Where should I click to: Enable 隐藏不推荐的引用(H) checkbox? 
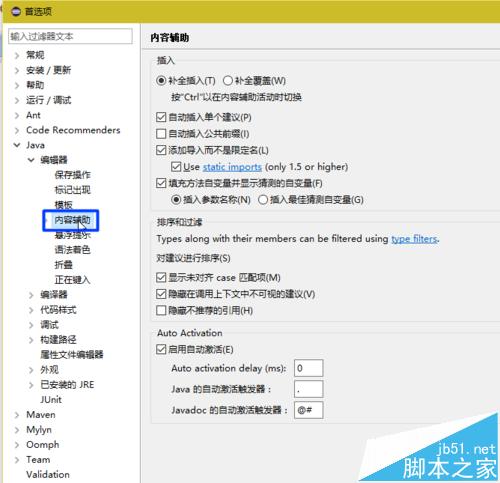[161, 311]
